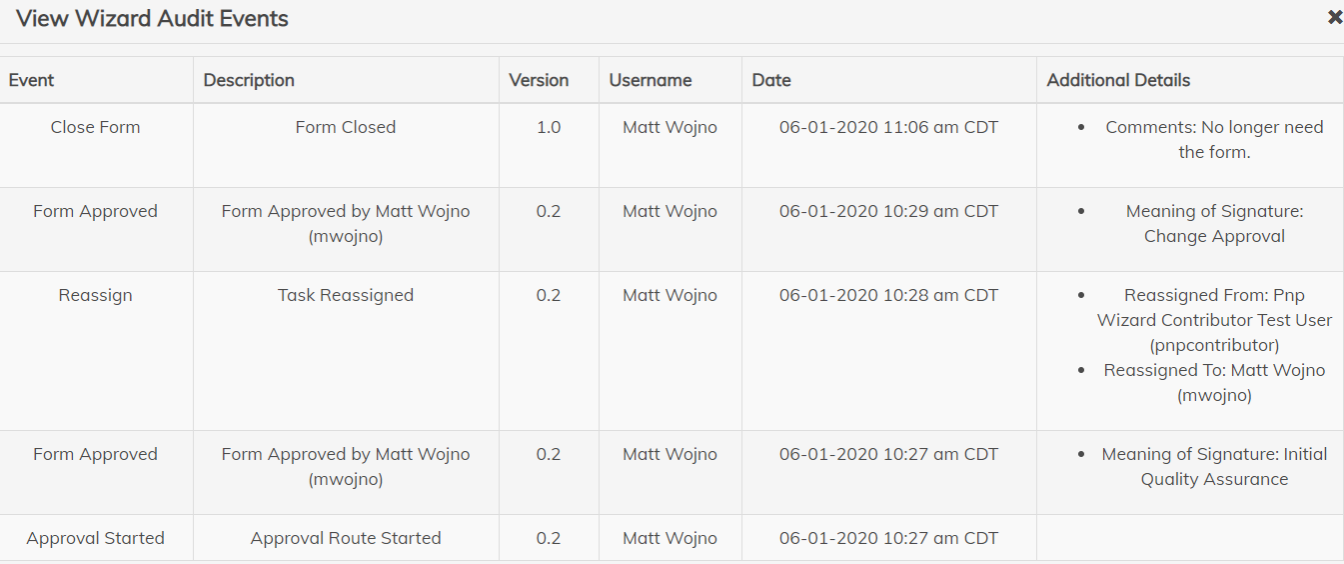This screenshot has width=1344, height=564.
Task: Click the 11:06 am CDT date cell
Action: pyautogui.click(x=889, y=127)
